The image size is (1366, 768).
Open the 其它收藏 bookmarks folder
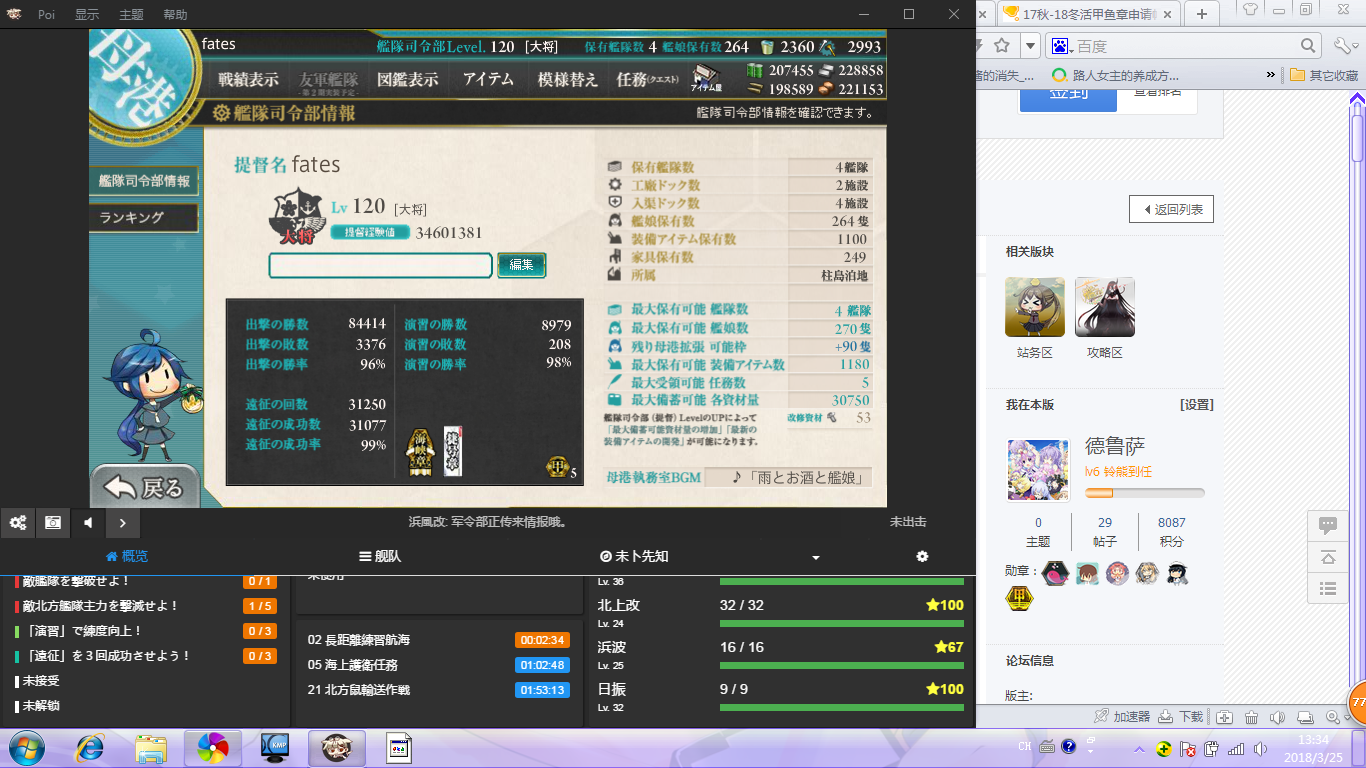coord(1323,75)
